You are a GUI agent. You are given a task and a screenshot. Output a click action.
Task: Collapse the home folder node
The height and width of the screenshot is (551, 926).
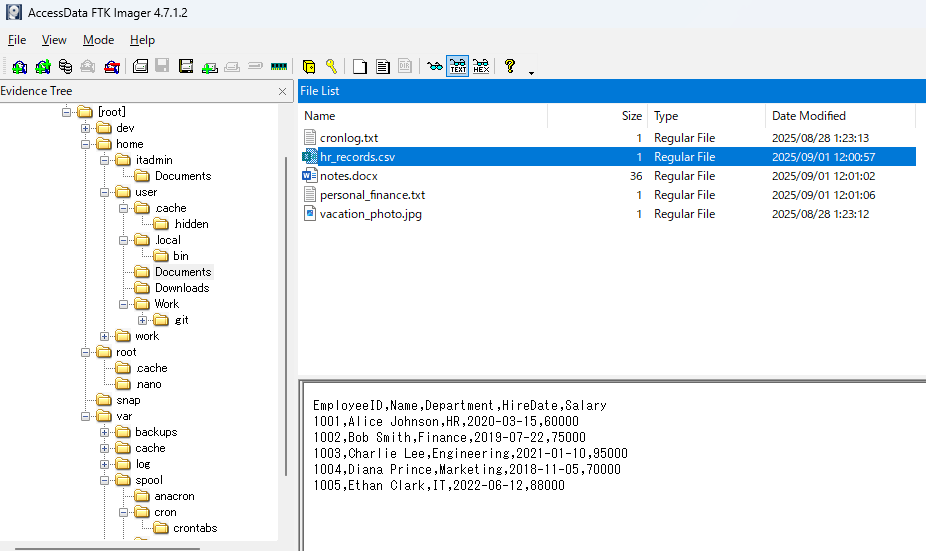click(86, 144)
